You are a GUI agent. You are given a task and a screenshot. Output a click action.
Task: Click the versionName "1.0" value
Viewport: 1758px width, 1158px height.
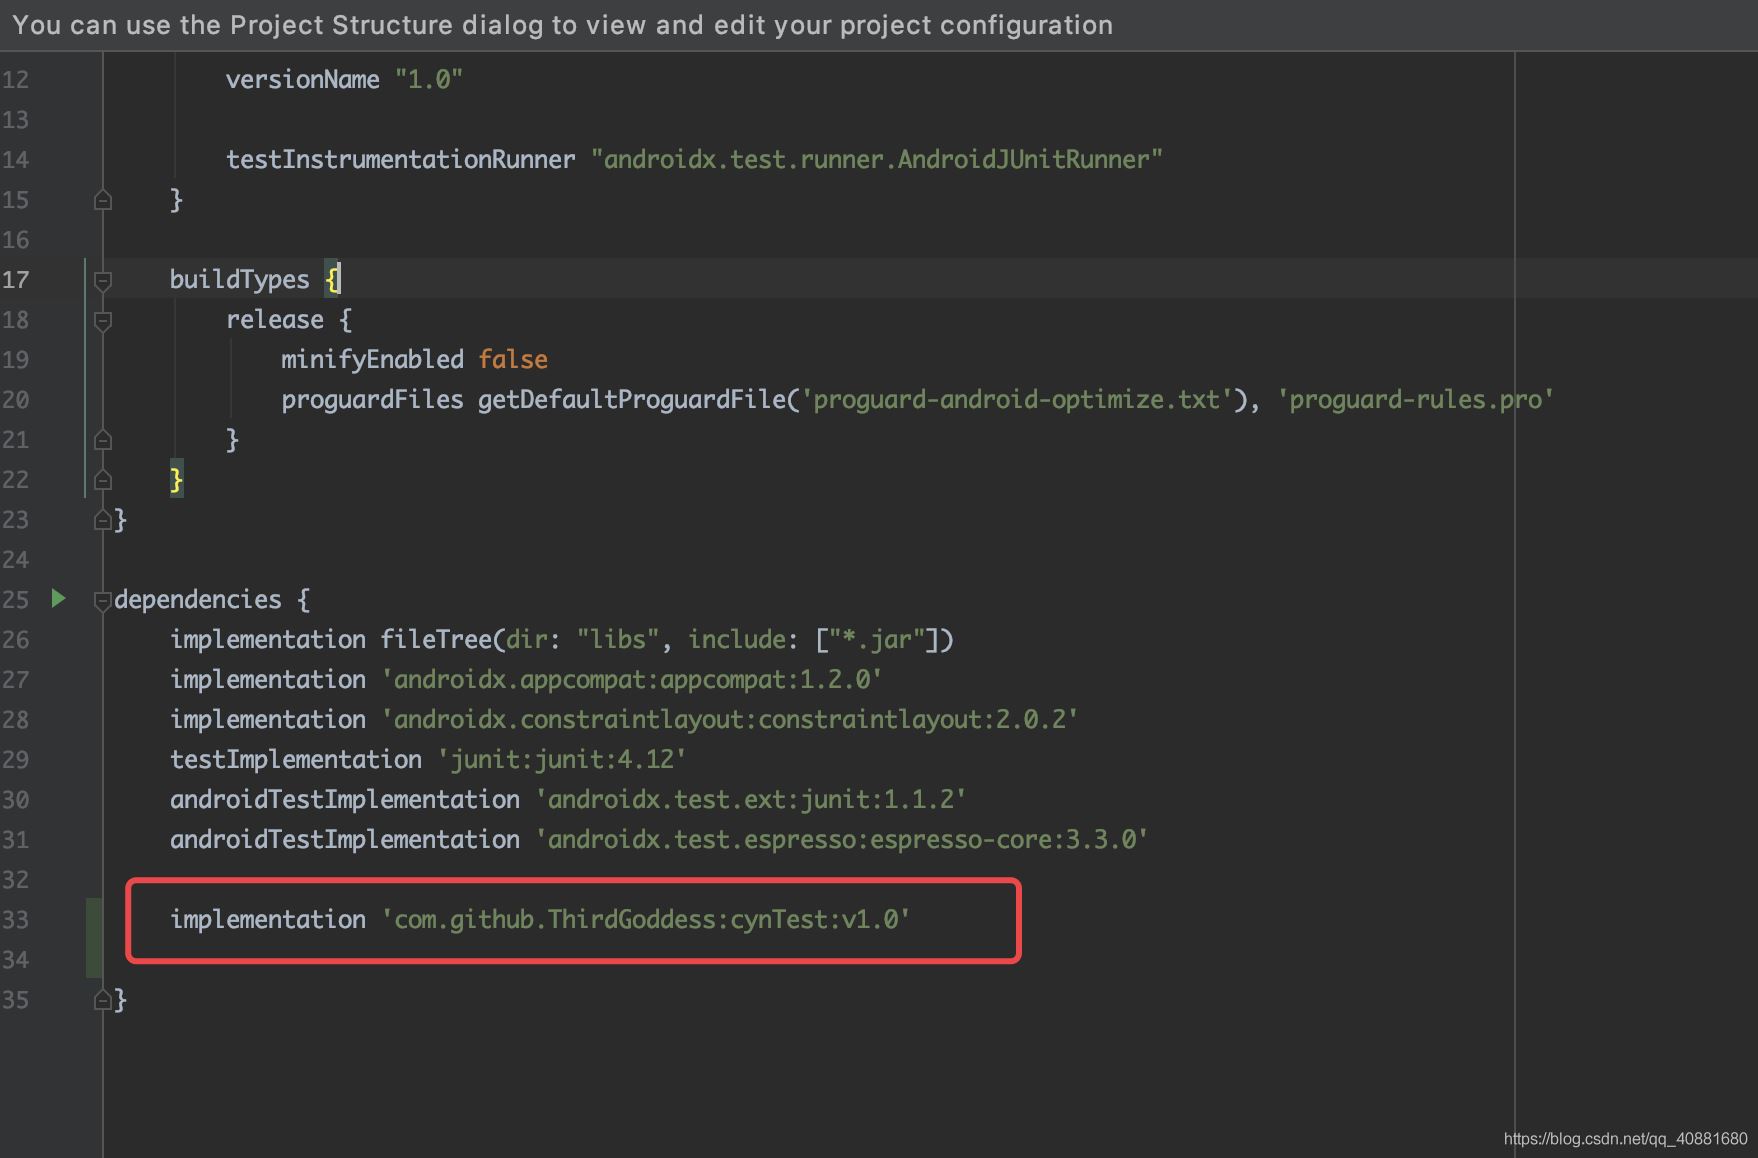tap(429, 80)
